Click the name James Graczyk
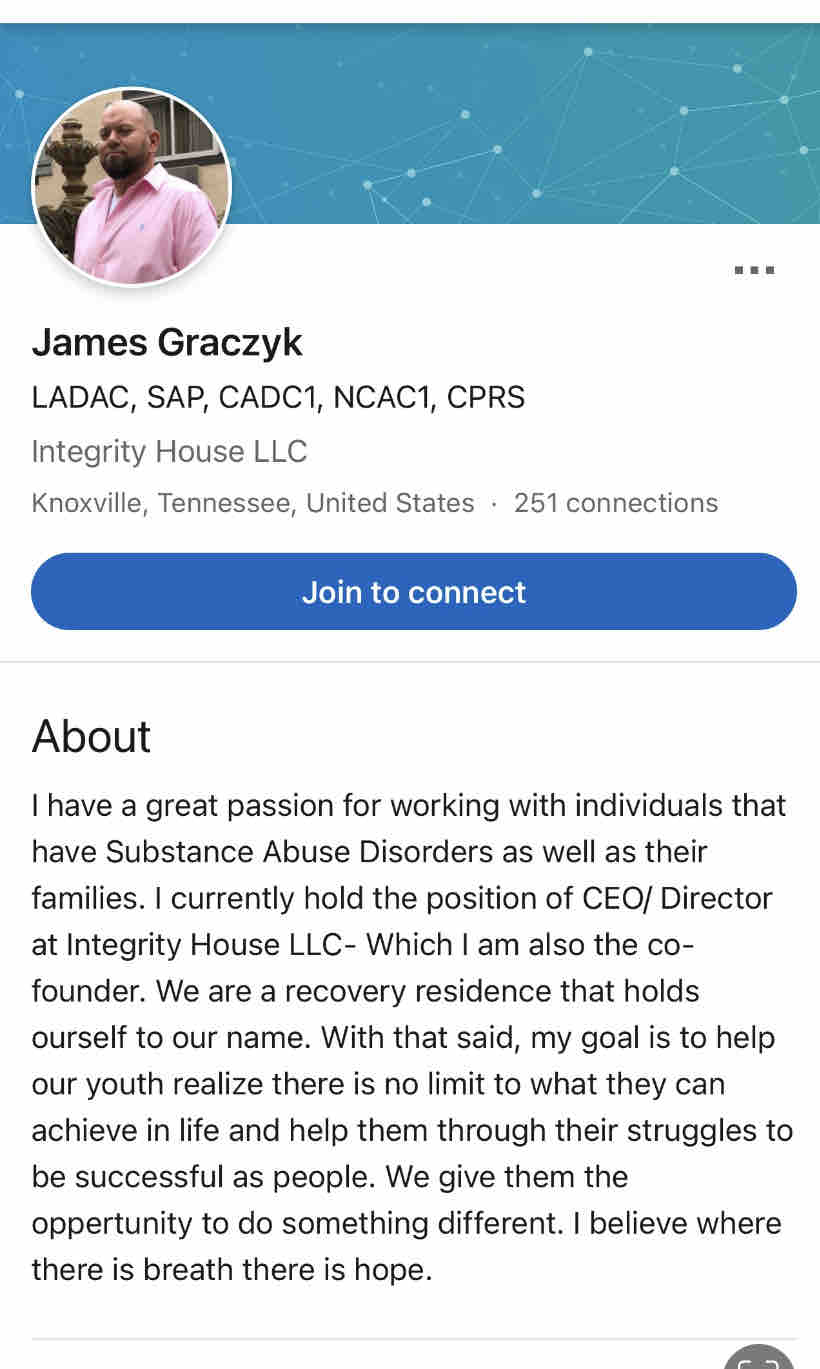 167,343
